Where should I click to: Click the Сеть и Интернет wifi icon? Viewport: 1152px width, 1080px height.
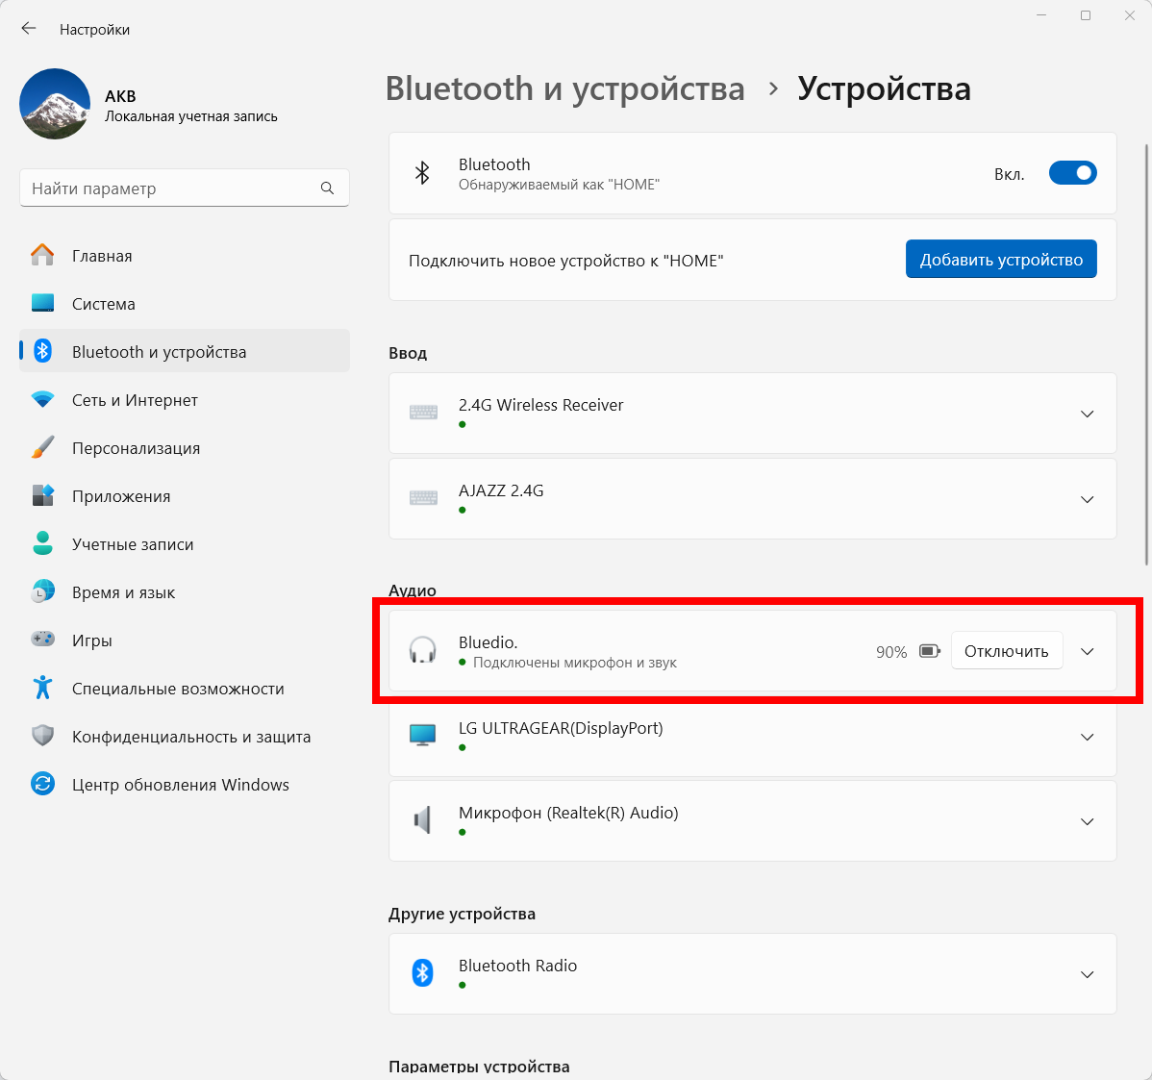(43, 399)
